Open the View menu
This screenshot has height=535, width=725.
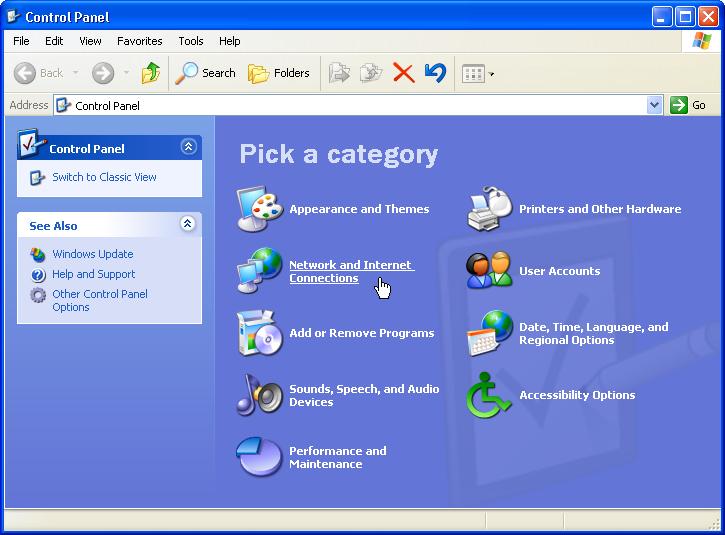[90, 41]
